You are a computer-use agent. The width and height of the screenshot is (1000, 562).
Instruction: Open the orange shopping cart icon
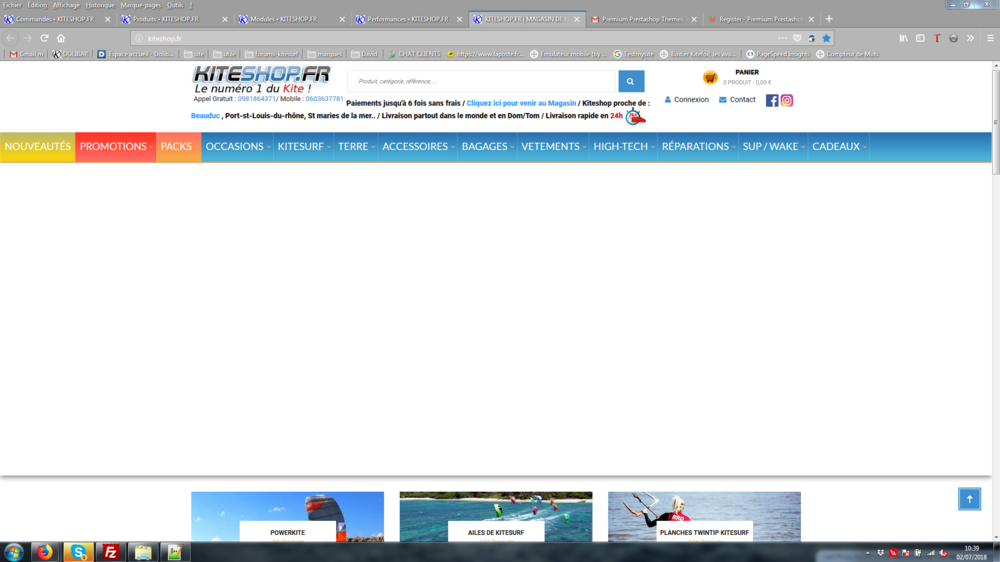click(710, 77)
